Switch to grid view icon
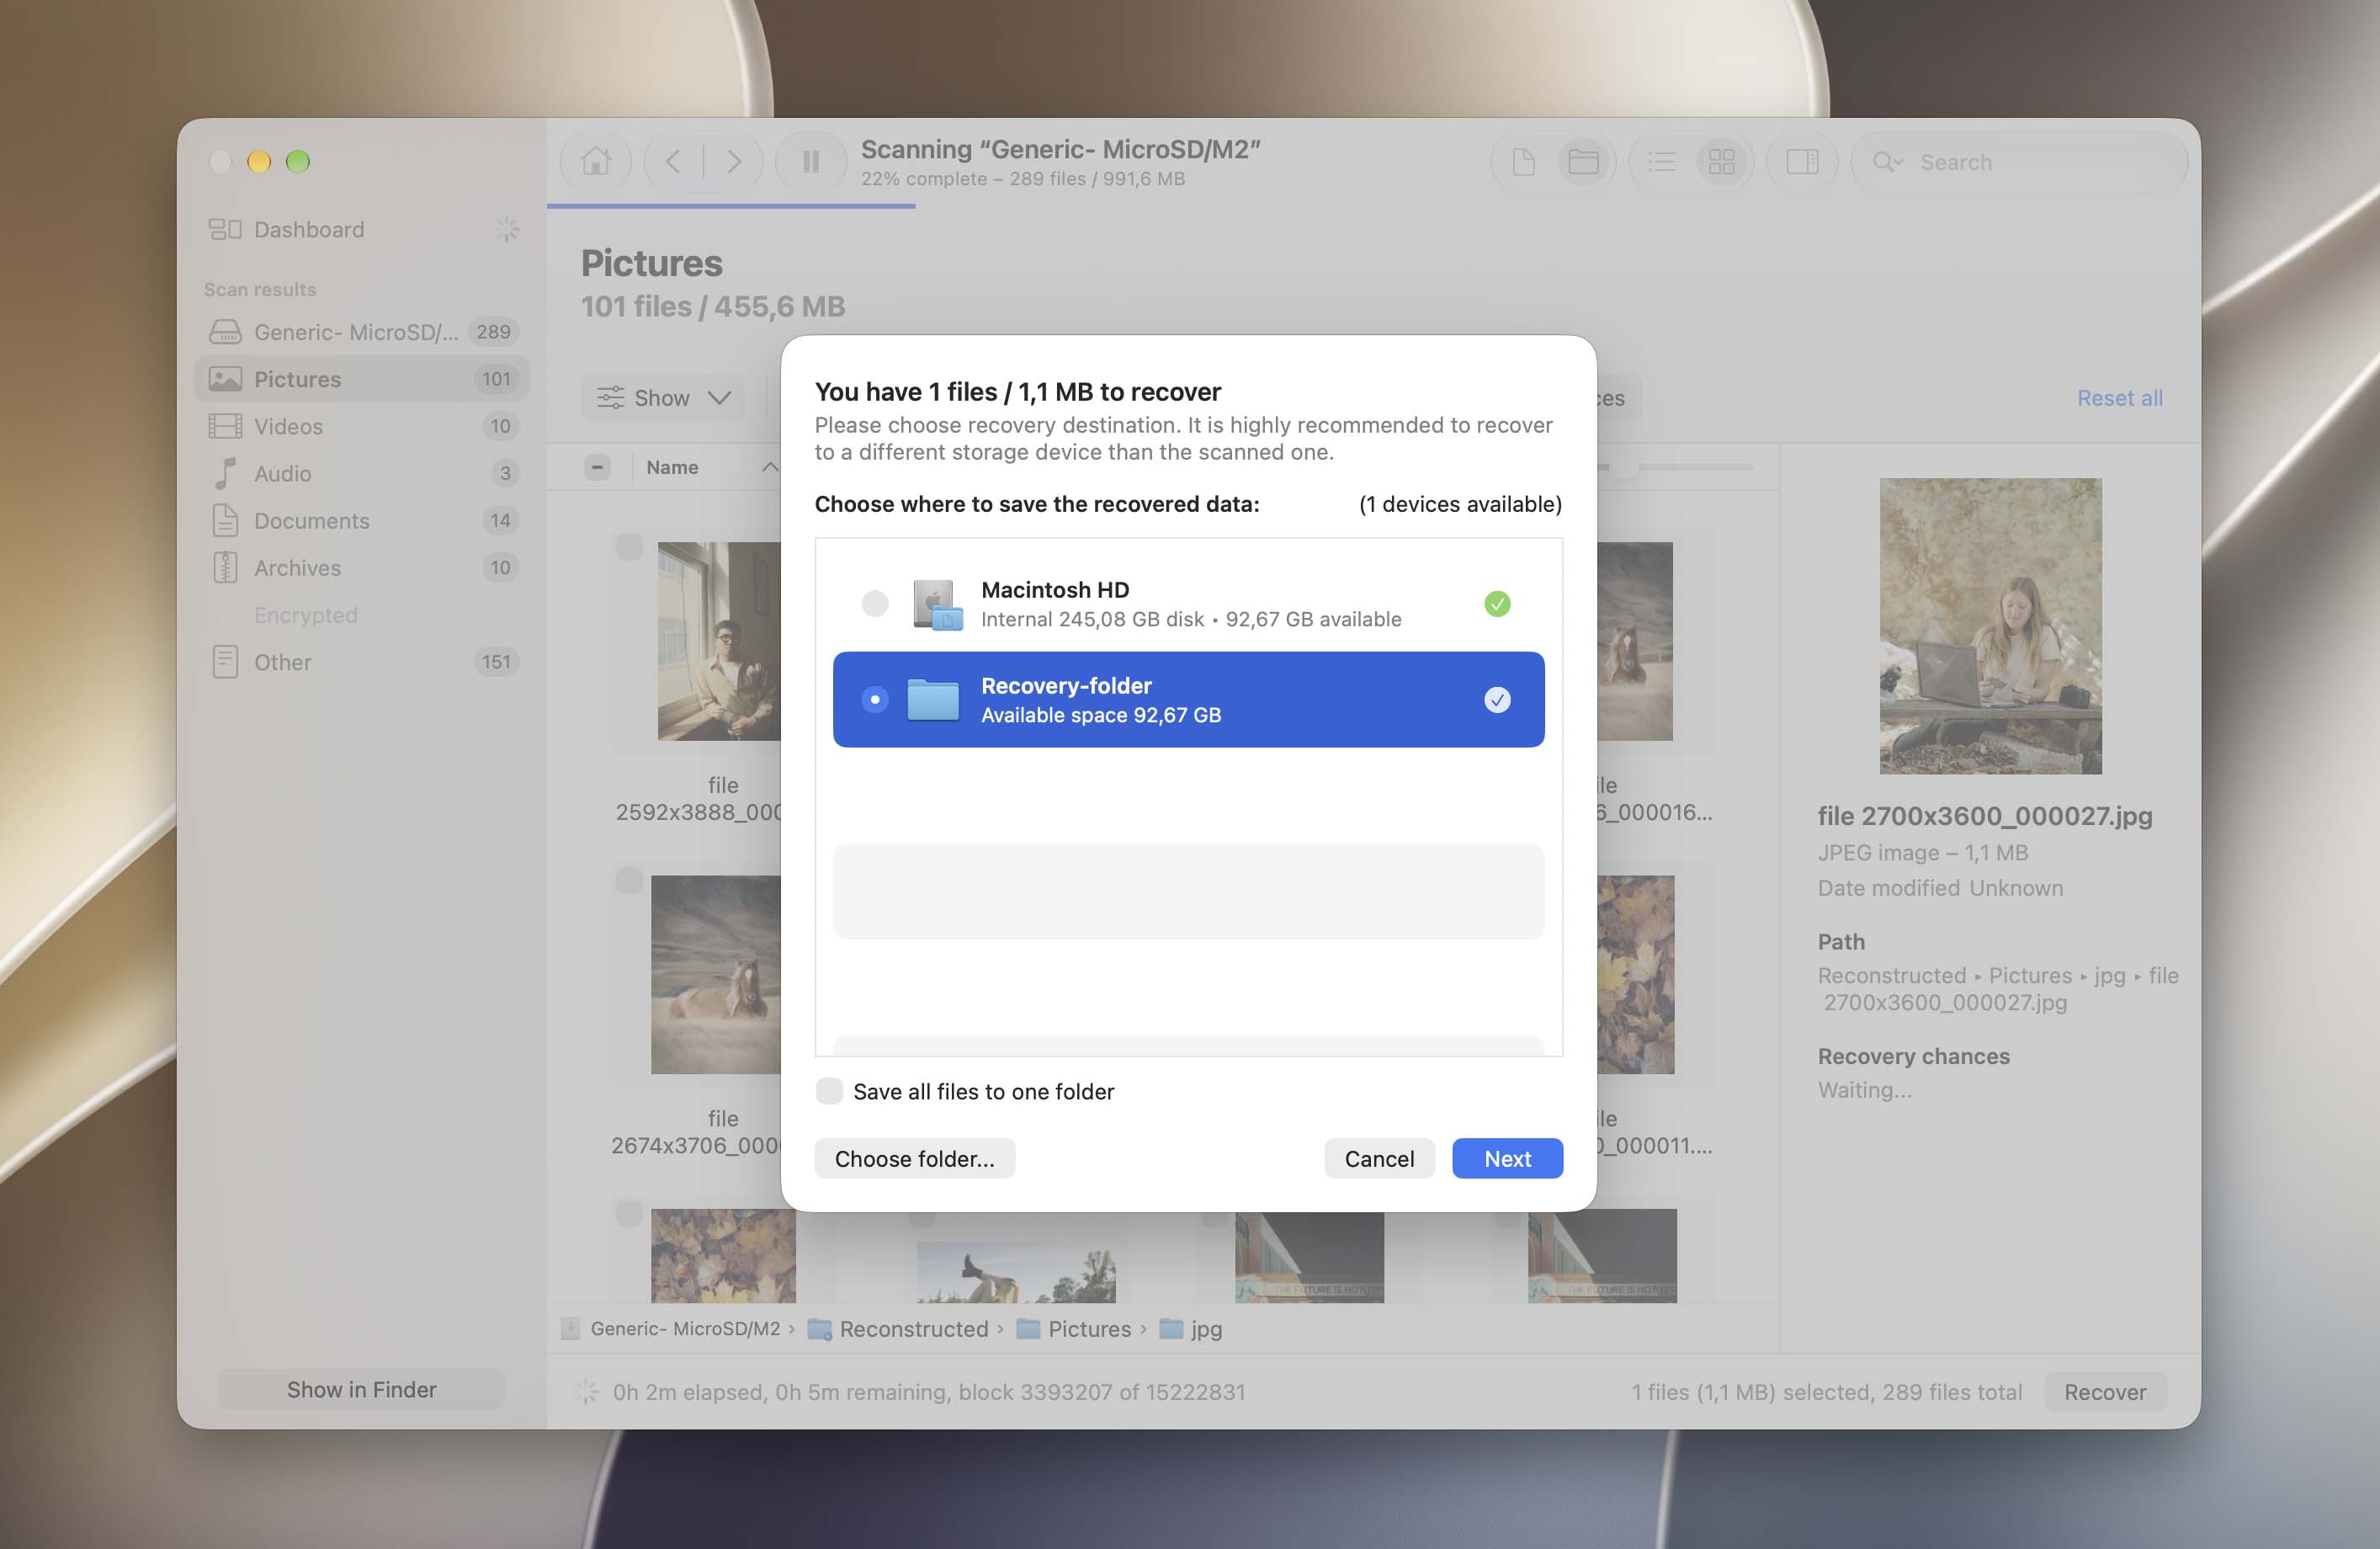Screen dimensions: 2380x1549 [x=1722, y=162]
